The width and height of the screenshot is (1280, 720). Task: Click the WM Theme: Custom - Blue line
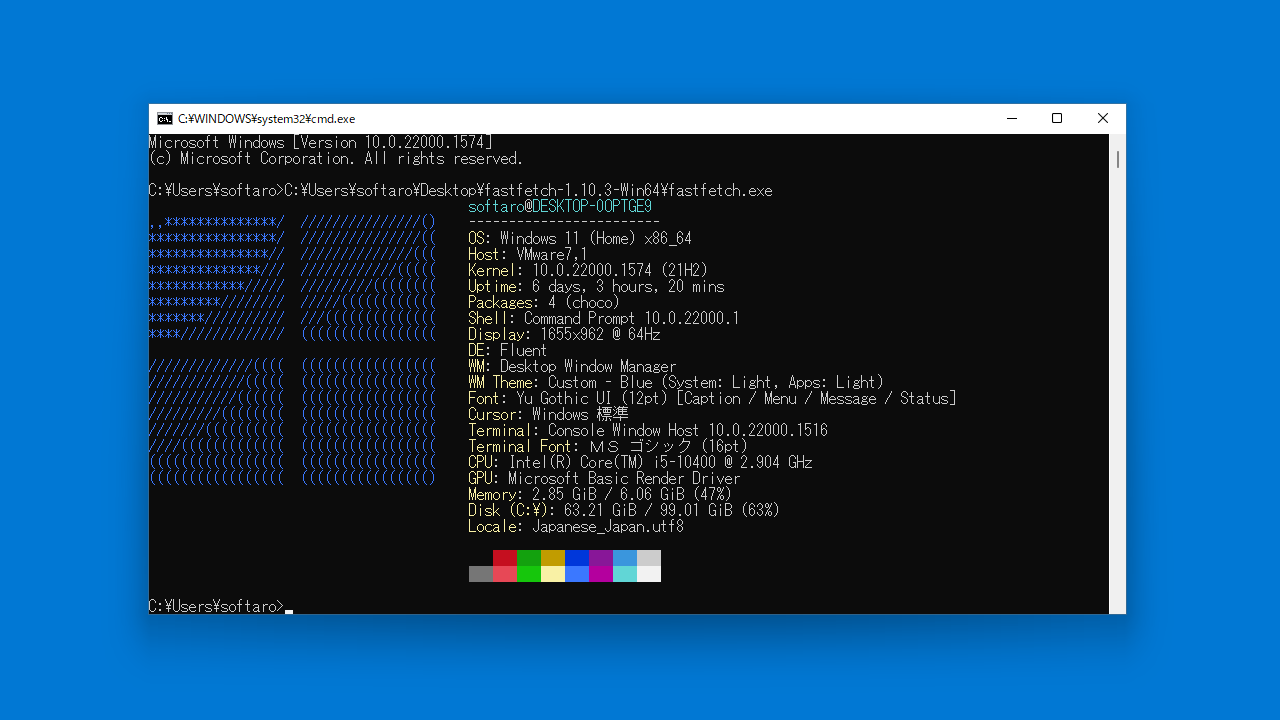click(676, 383)
